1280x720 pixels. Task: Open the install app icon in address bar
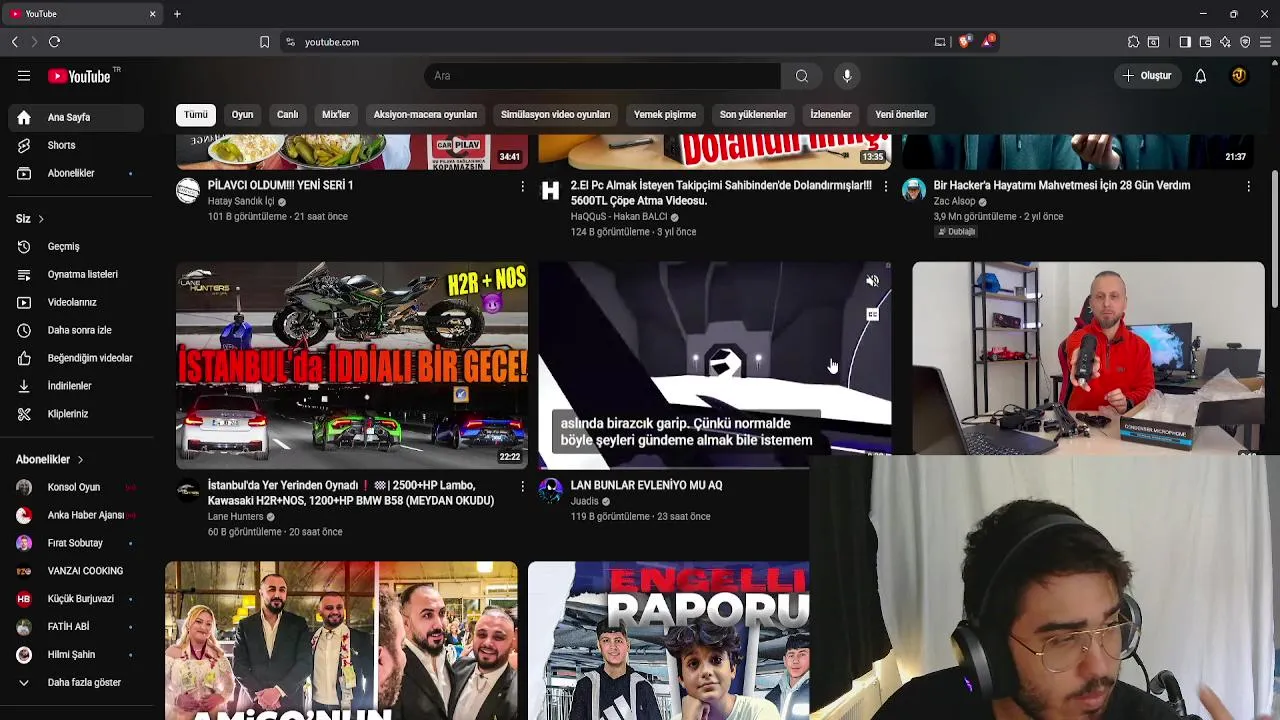click(x=940, y=42)
